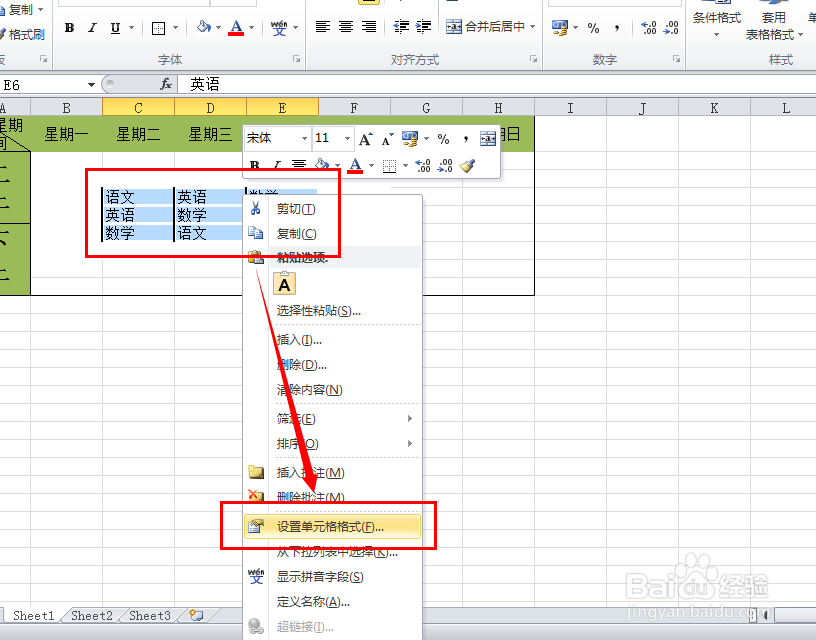816x640 pixels.
Task: Click mini toolbar decrease decimal icon
Action: pyautogui.click(x=445, y=166)
